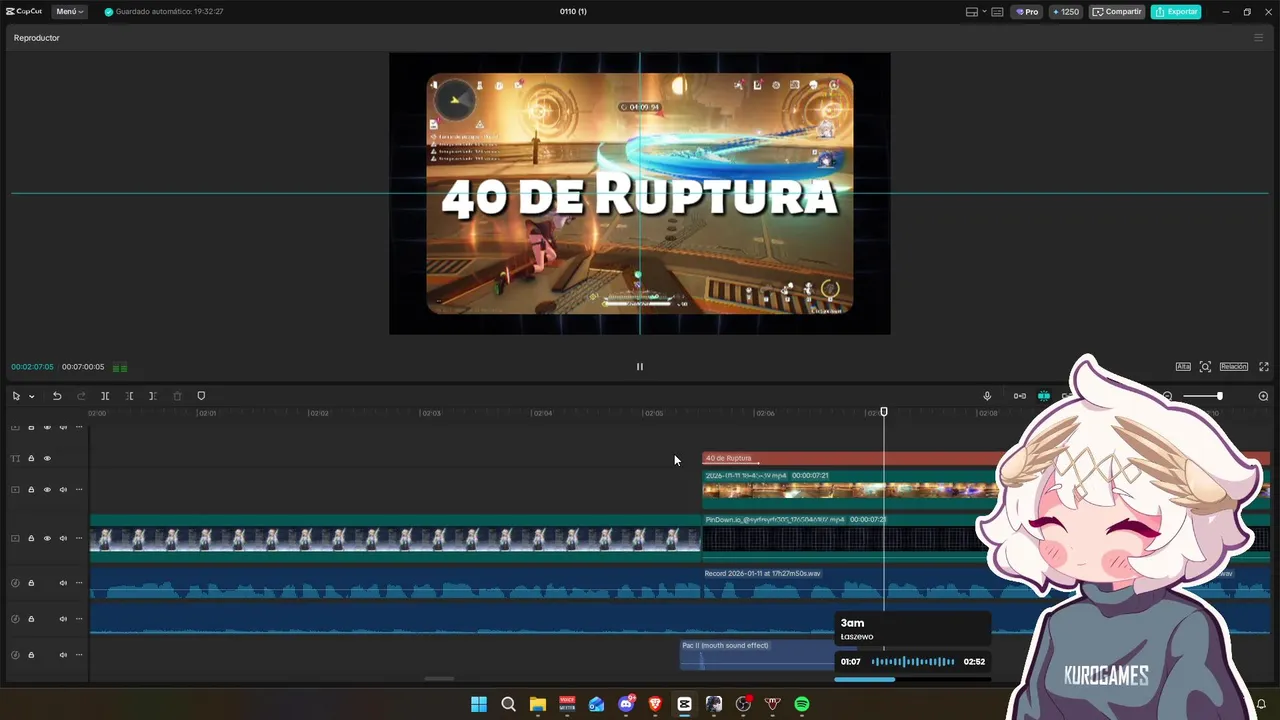Open the Reproductor panel hamburger menu
Image resolution: width=1280 pixels, height=720 pixels.
coord(1258,38)
